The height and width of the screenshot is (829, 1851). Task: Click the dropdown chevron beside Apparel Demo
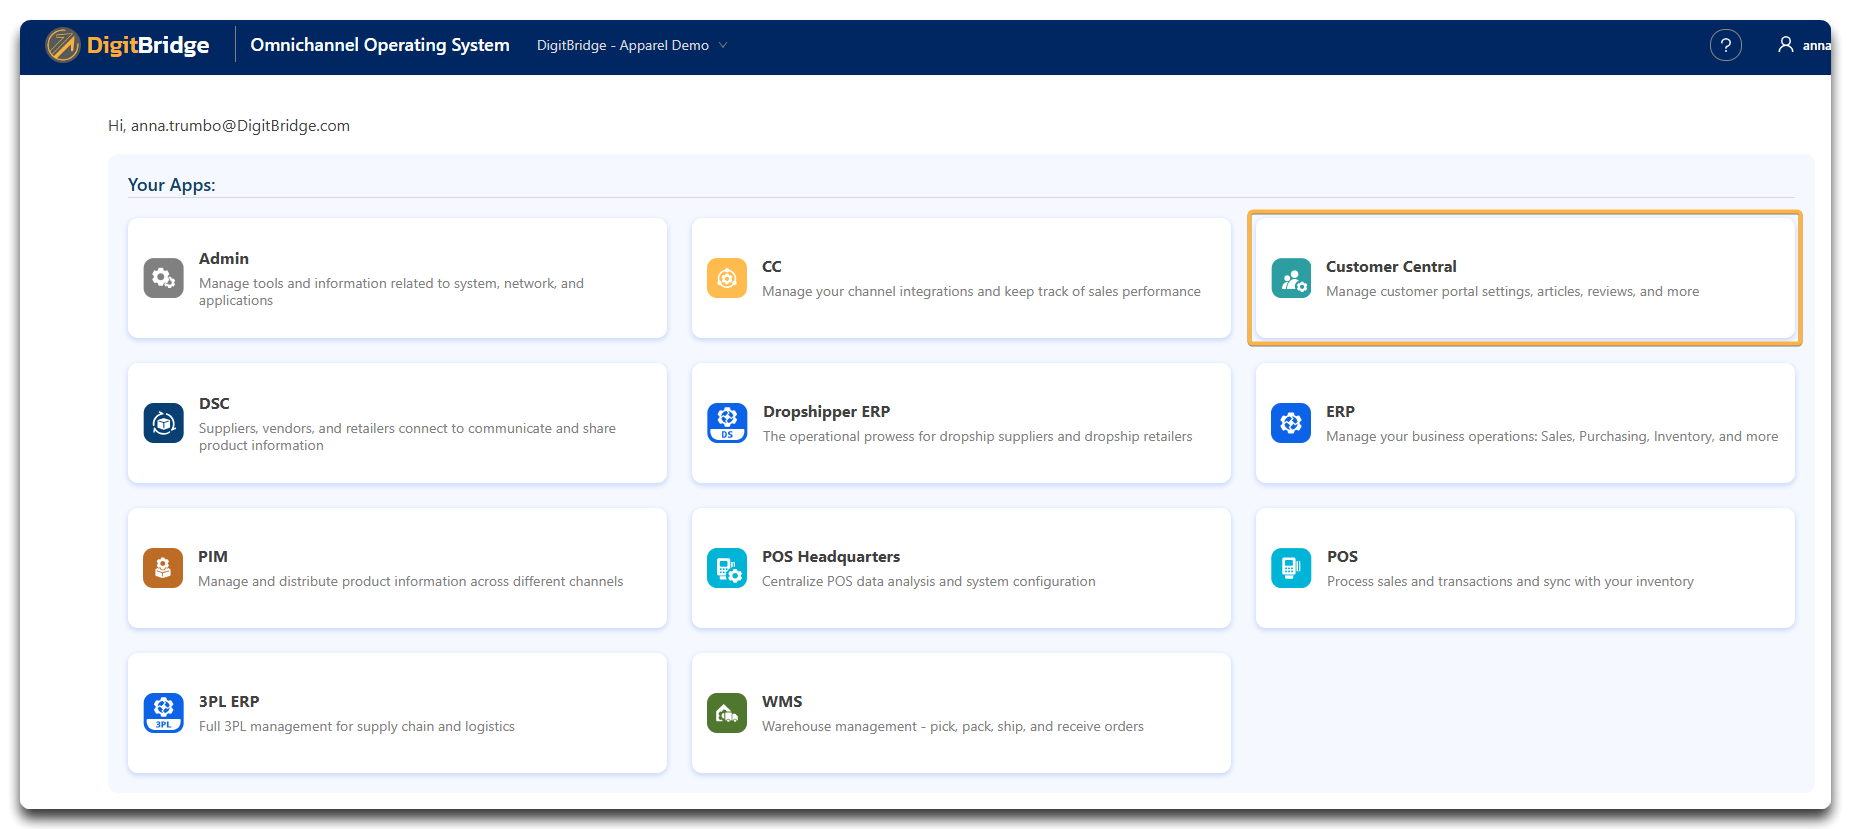click(x=723, y=45)
